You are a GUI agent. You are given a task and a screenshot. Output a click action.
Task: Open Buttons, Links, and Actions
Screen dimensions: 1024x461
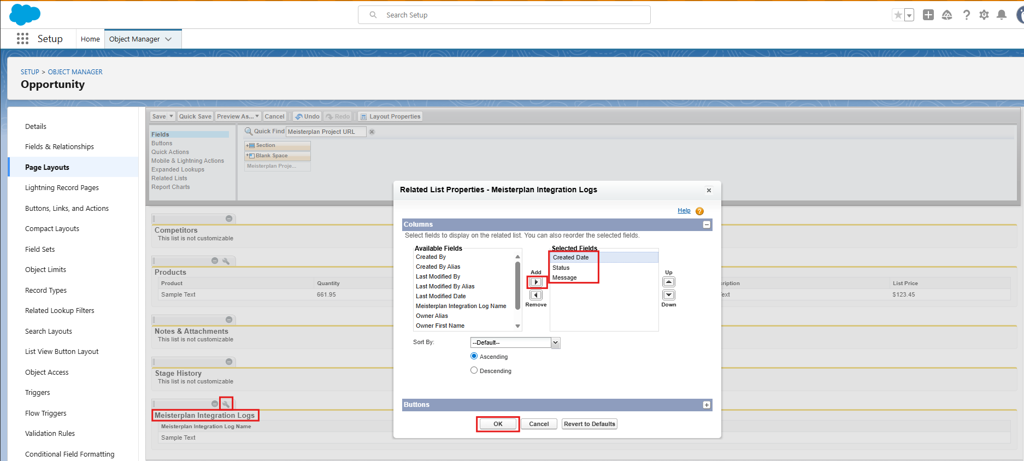click(67, 208)
